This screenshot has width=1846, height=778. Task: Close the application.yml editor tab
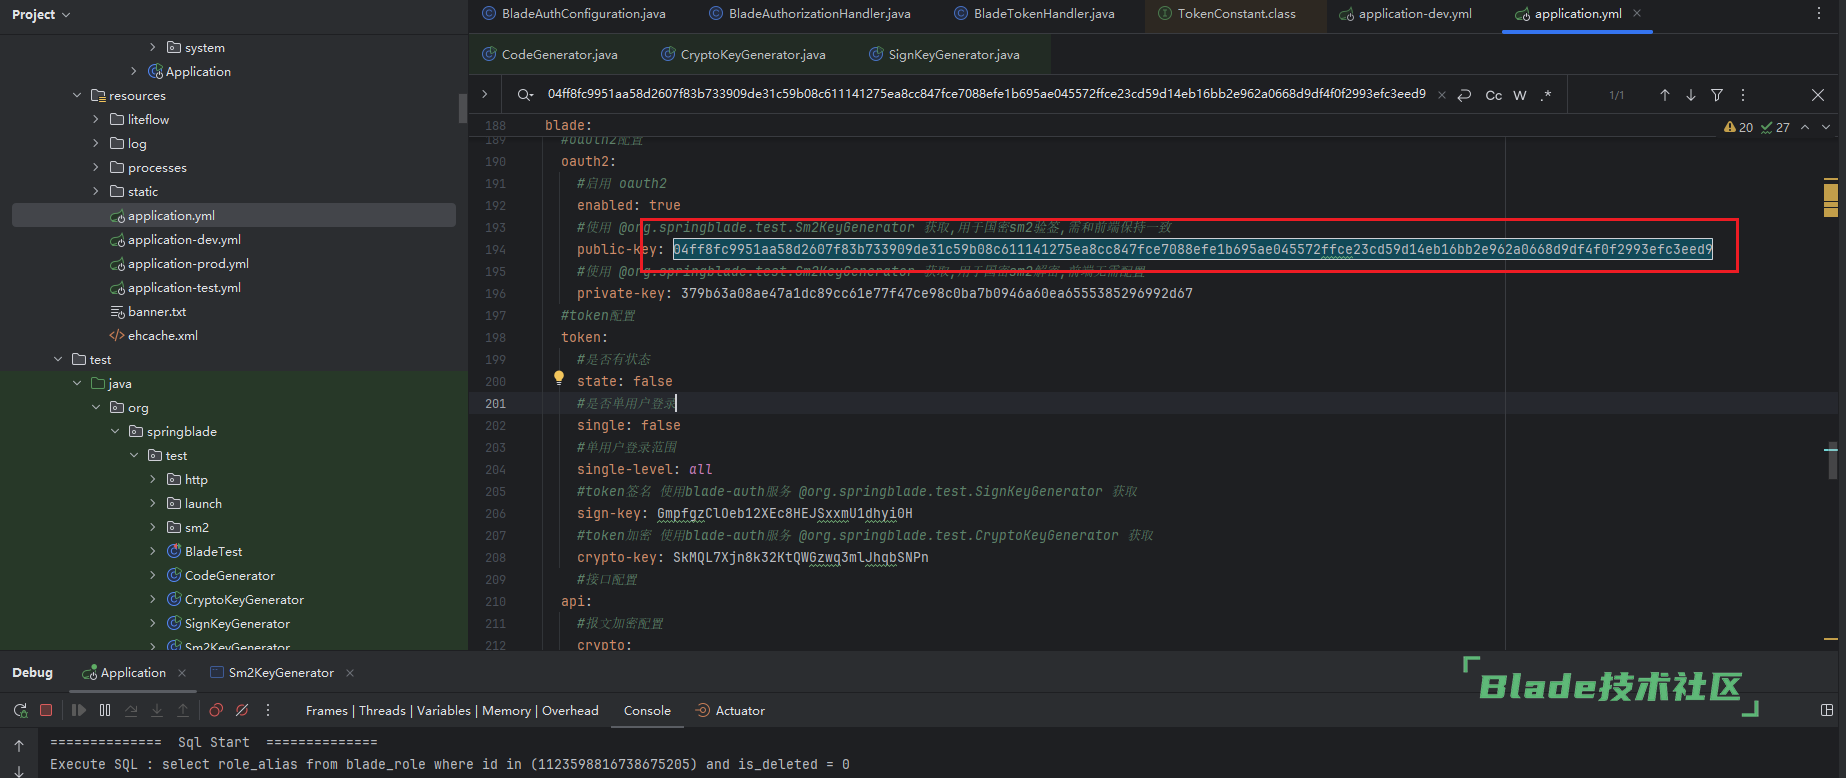1637,13
